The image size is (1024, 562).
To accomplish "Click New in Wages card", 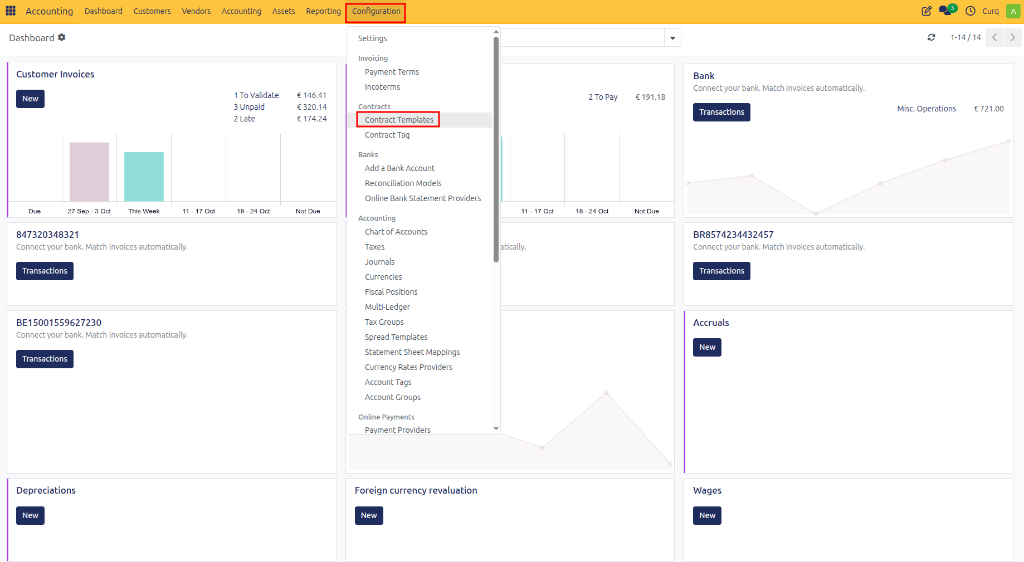I will click(707, 516).
